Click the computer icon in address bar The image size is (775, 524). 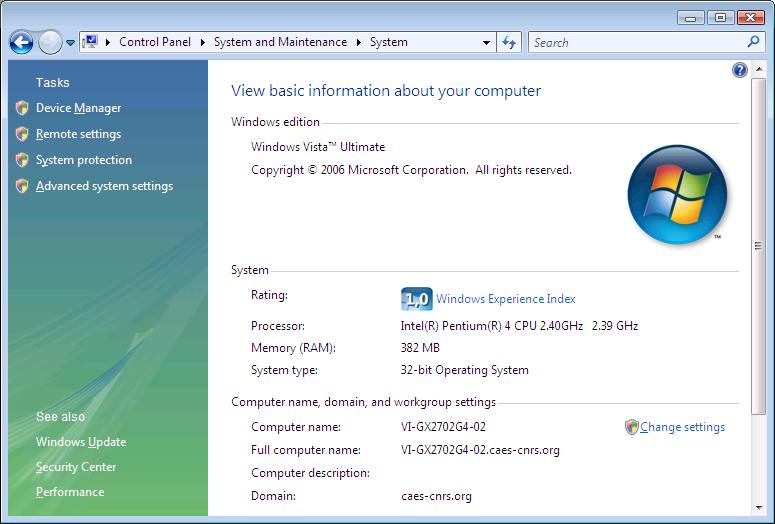(90, 42)
